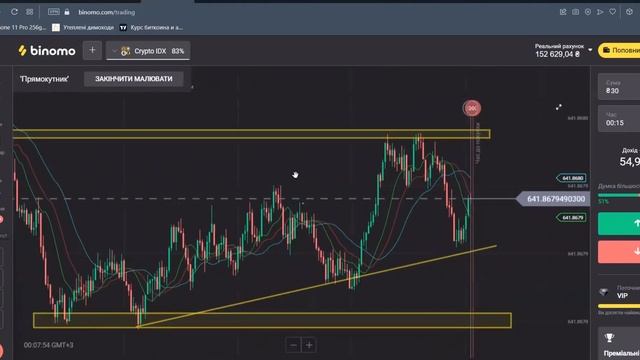Select the Crypto IDX 83% asset tab
The height and width of the screenshot is (360, 640).
point(148,51)
